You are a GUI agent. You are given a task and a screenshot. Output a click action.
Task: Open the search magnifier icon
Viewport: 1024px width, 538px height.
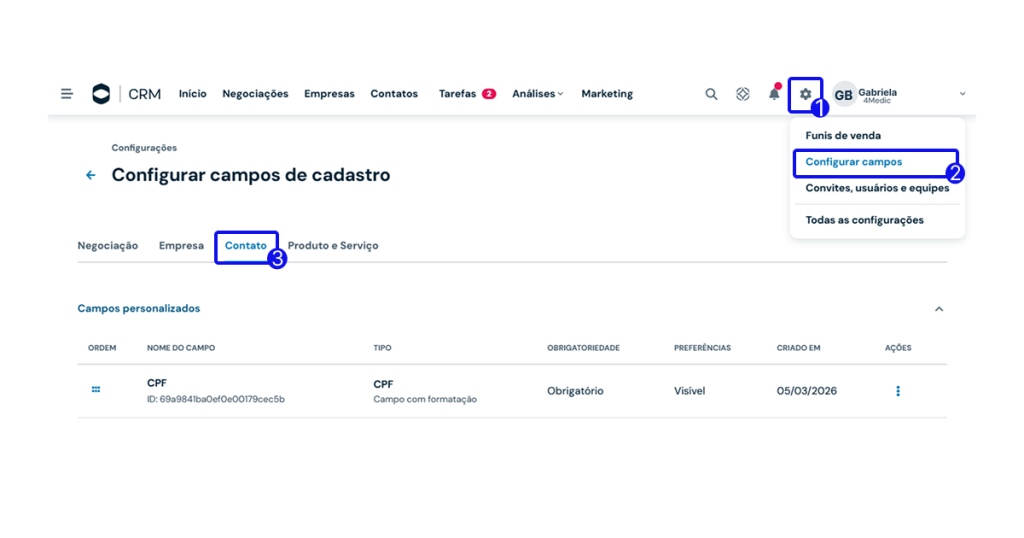tap(711, 94)
